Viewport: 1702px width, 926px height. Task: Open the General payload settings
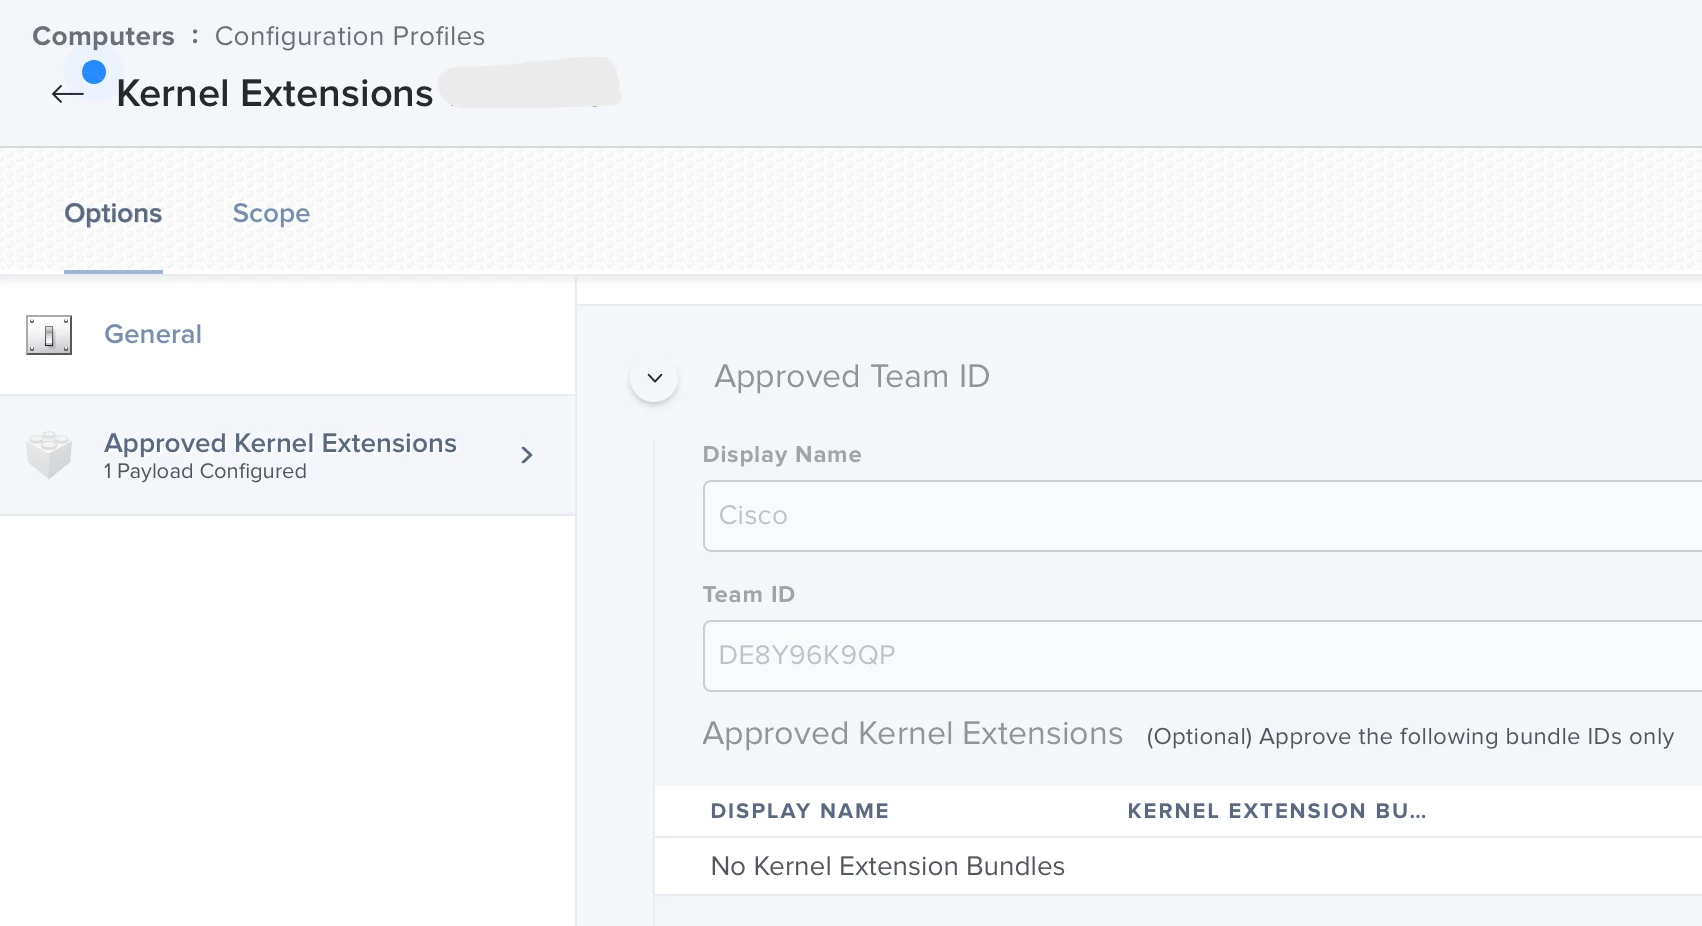click(288, 335)
